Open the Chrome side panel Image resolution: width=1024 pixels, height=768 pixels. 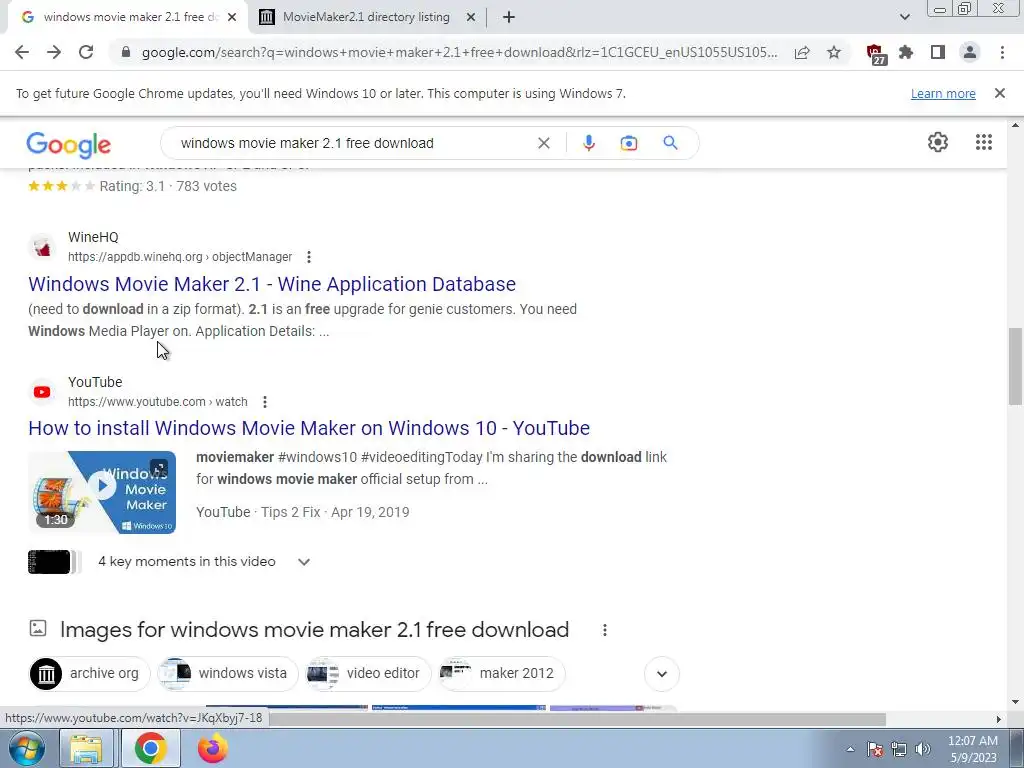pos(938,52)
